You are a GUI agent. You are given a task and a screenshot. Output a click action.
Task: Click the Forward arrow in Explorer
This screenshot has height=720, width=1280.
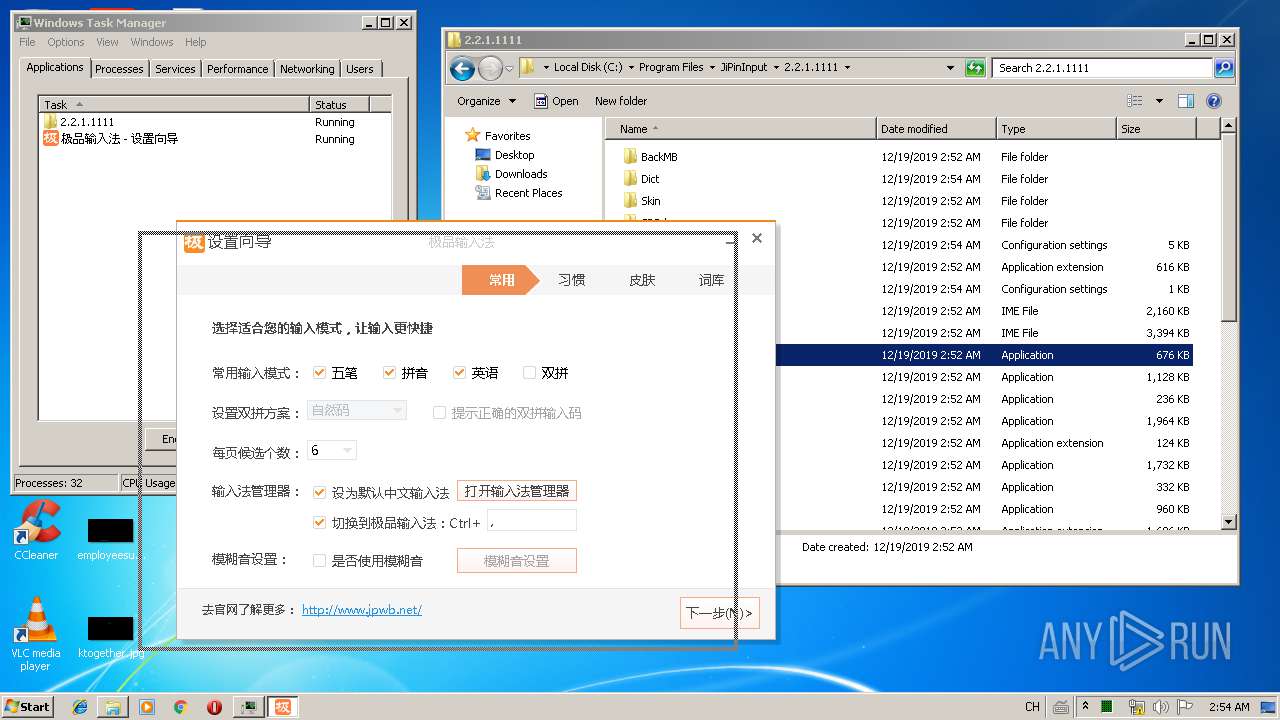[x=490, y=68]
